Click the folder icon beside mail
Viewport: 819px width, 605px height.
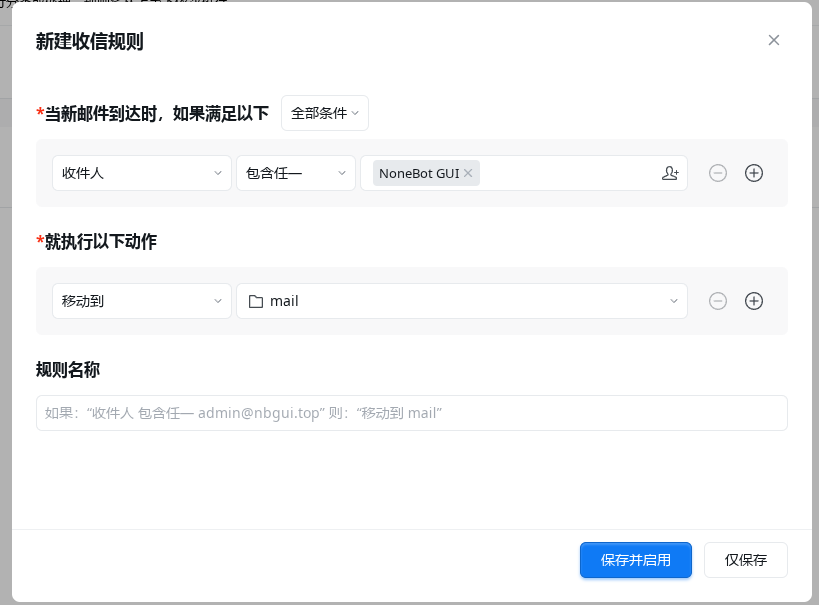pos(255,301)
